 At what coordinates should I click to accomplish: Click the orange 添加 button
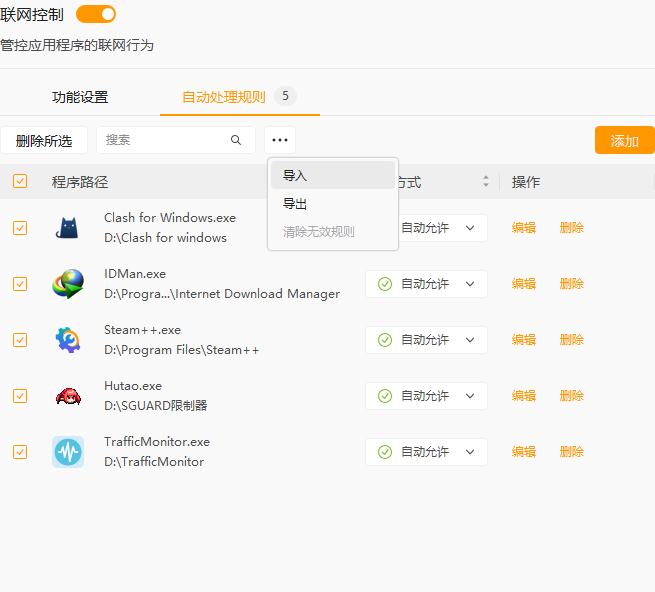(624, 141)
